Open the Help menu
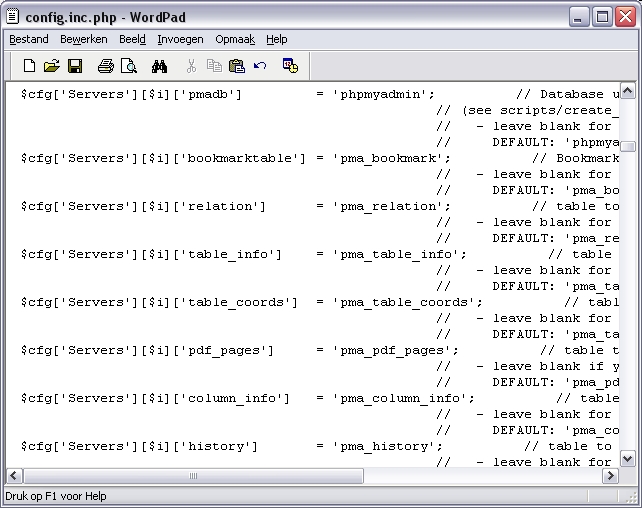The image size is (642, 508). point(277,39)
